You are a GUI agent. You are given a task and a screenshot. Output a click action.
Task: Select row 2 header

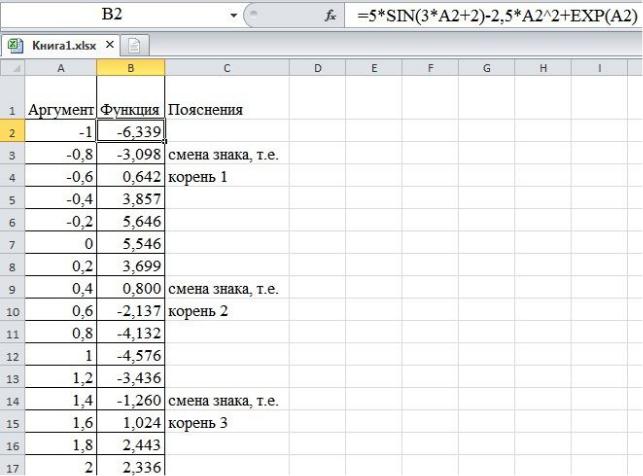[x=13, y=131]
